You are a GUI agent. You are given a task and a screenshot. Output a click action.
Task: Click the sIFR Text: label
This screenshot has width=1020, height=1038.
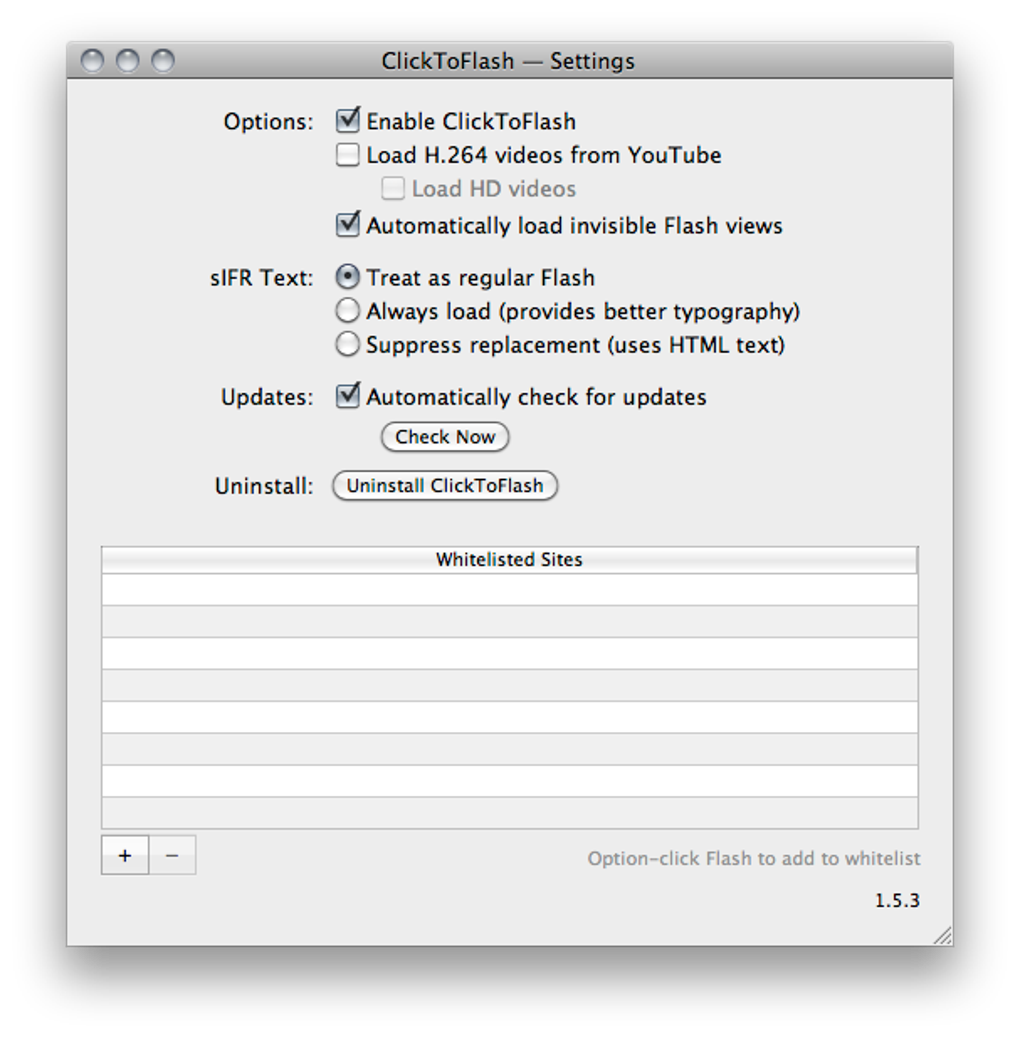261,278
